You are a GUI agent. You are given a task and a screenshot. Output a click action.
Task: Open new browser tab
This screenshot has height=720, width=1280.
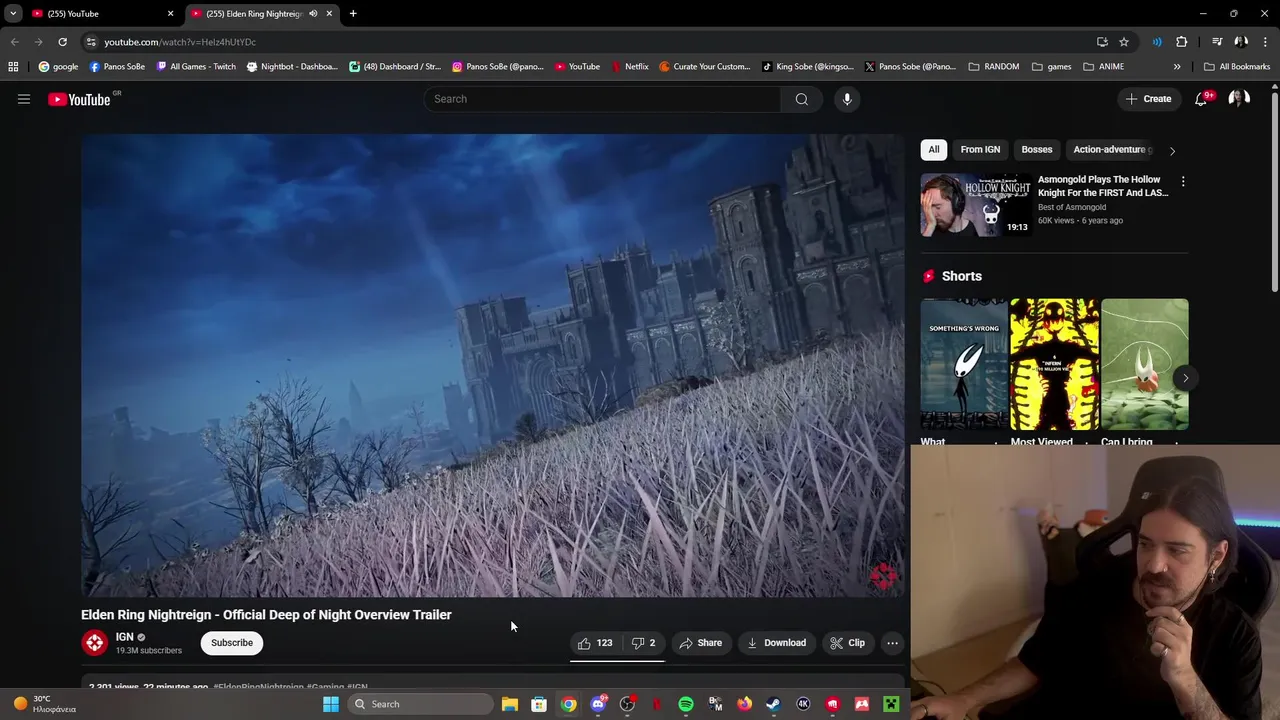coord(353,14)
